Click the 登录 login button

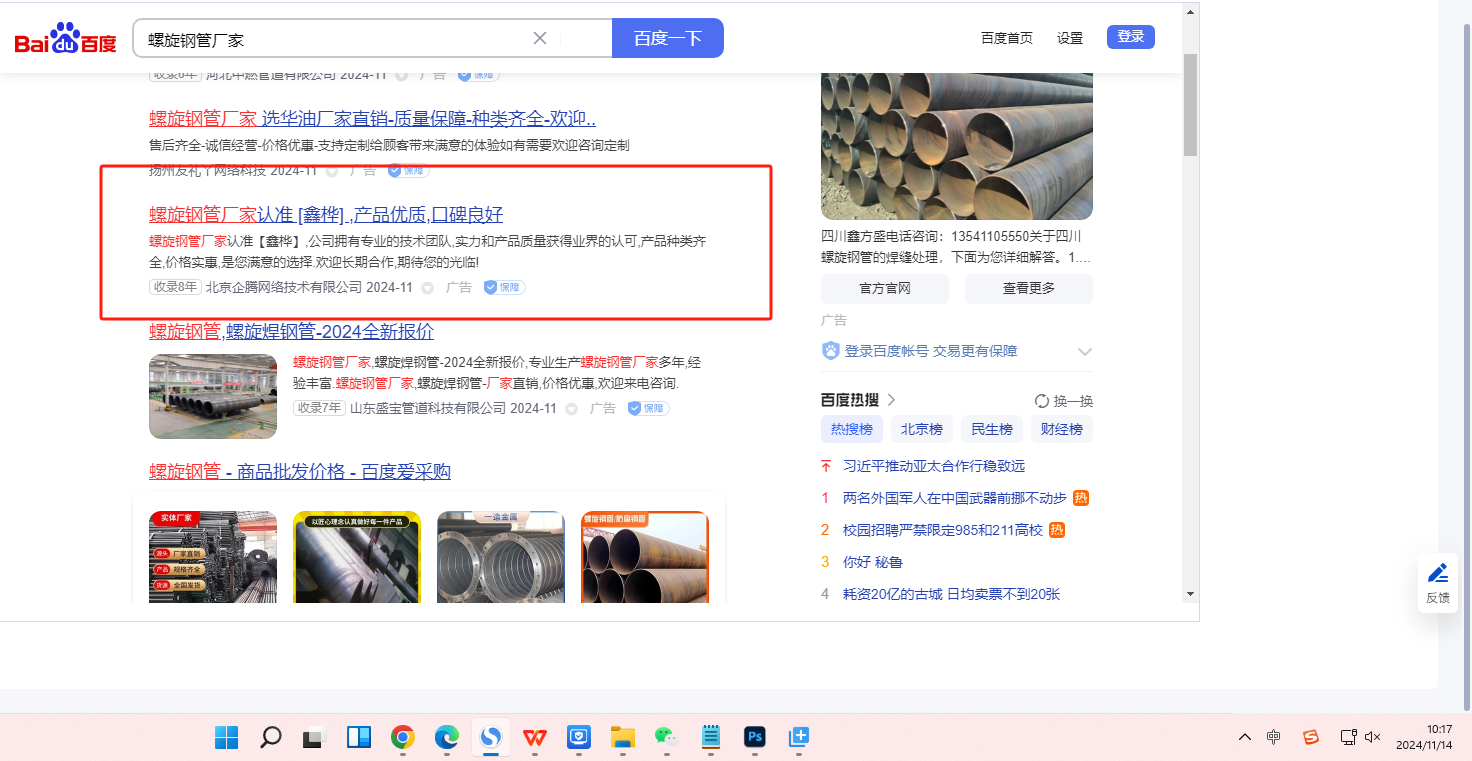click(1131, 37)
